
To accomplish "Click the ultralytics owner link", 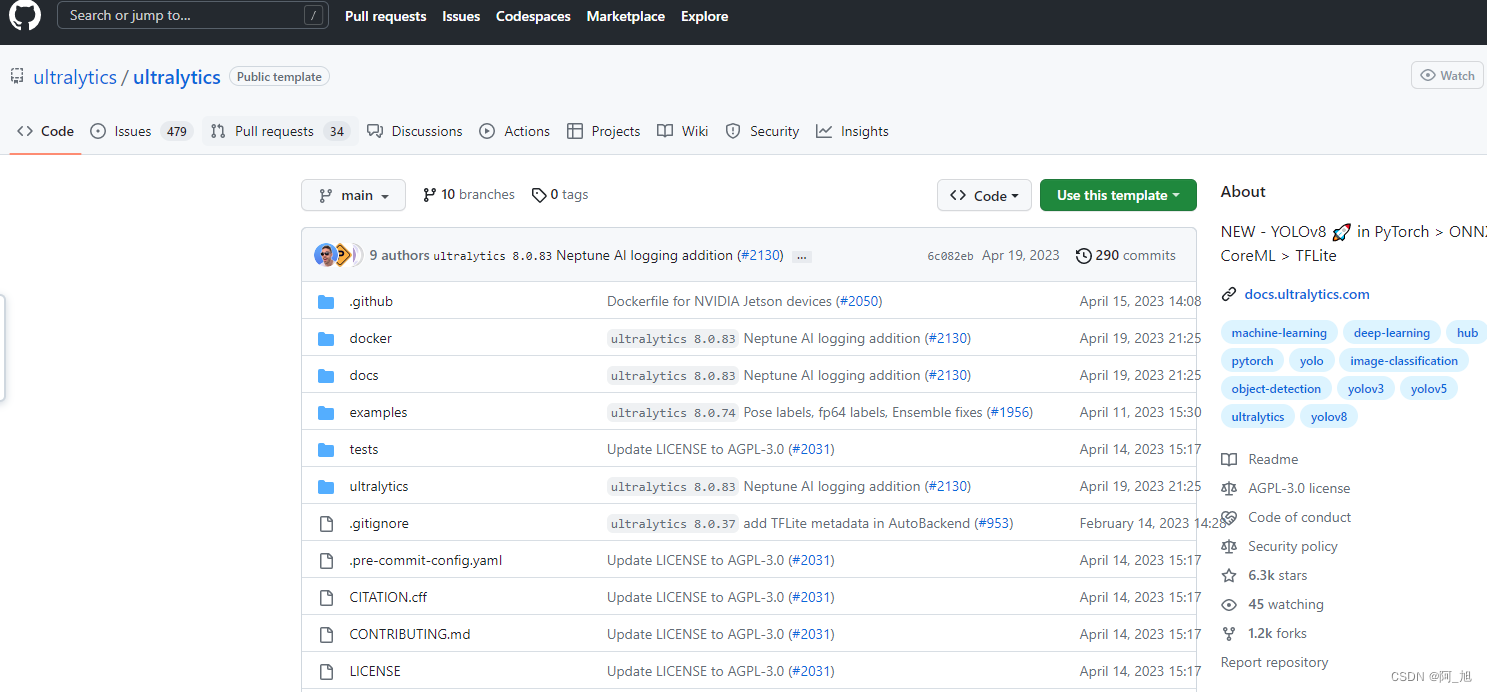I will [75, 77].
